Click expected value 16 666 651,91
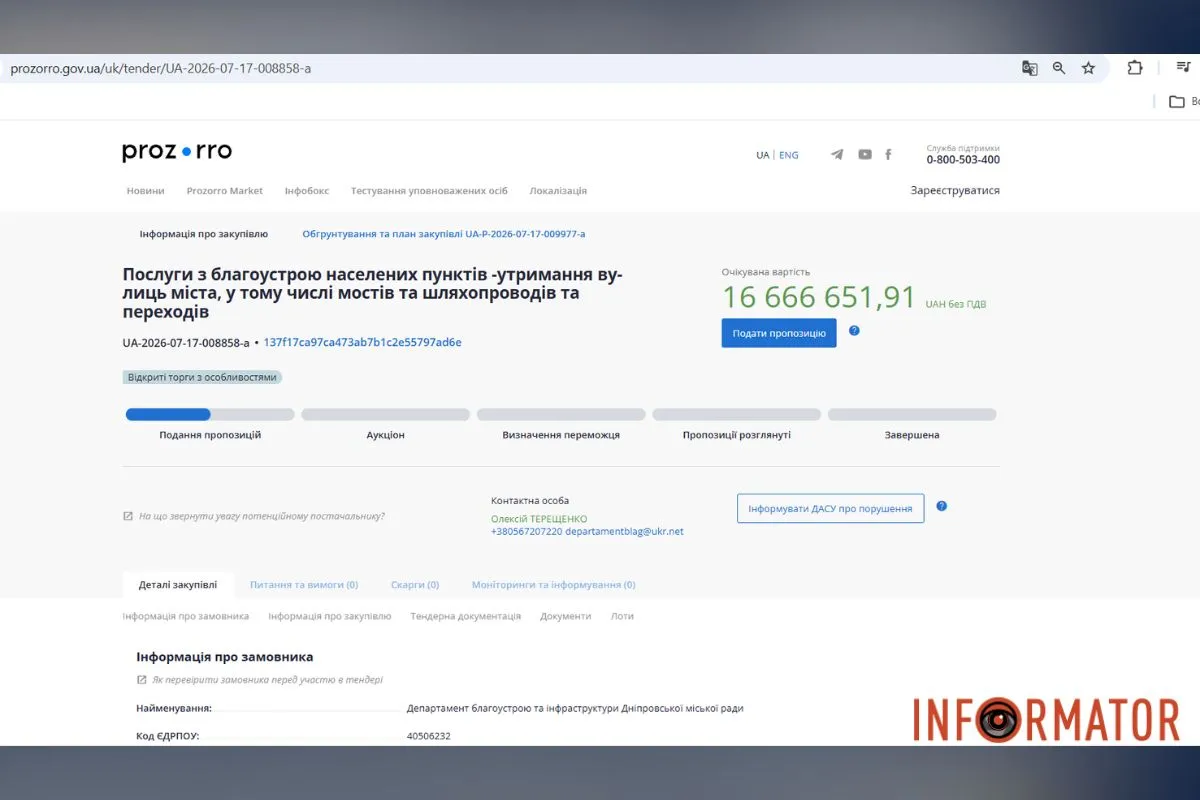Viewport: 1200px width, 800px height. [x=819, y=298]
